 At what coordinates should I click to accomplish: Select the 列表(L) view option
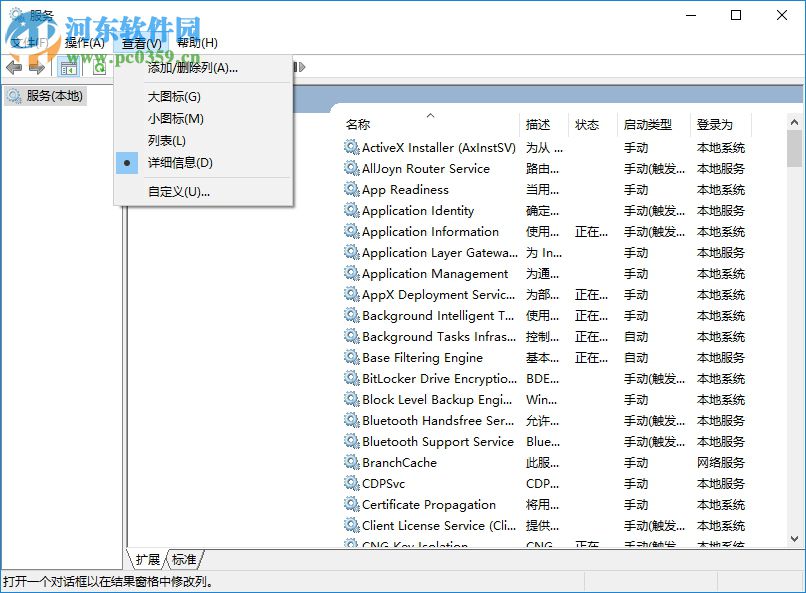168,141
